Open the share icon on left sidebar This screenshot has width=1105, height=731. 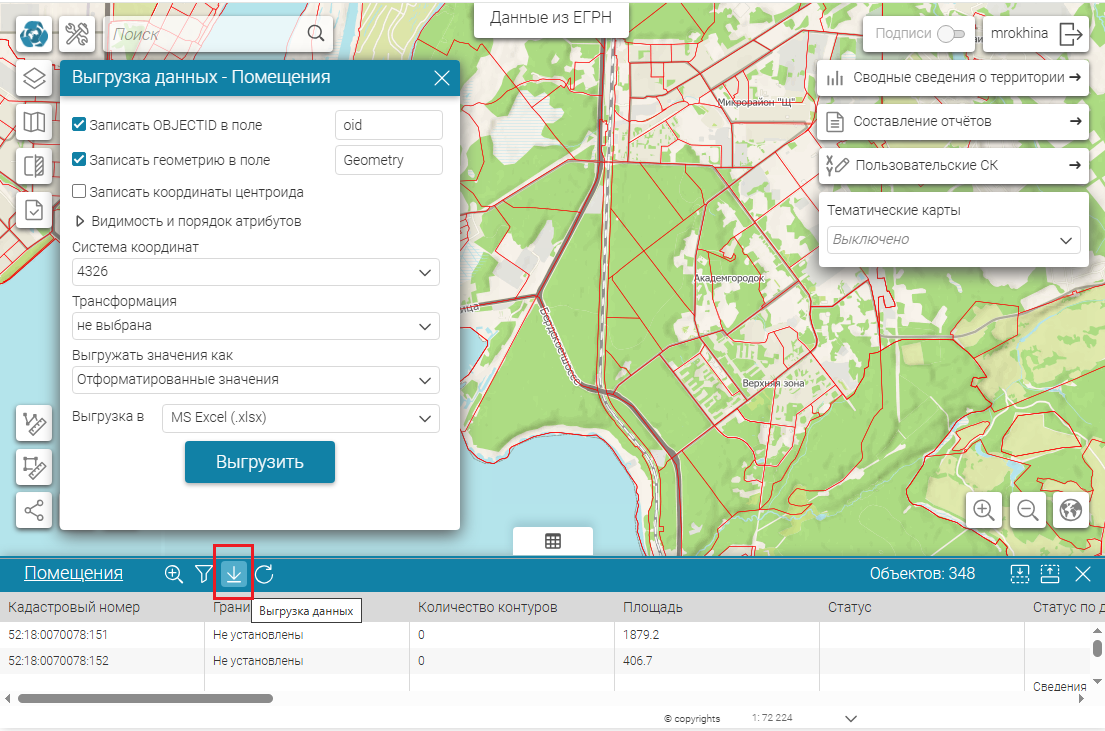[x=35, y=510]
